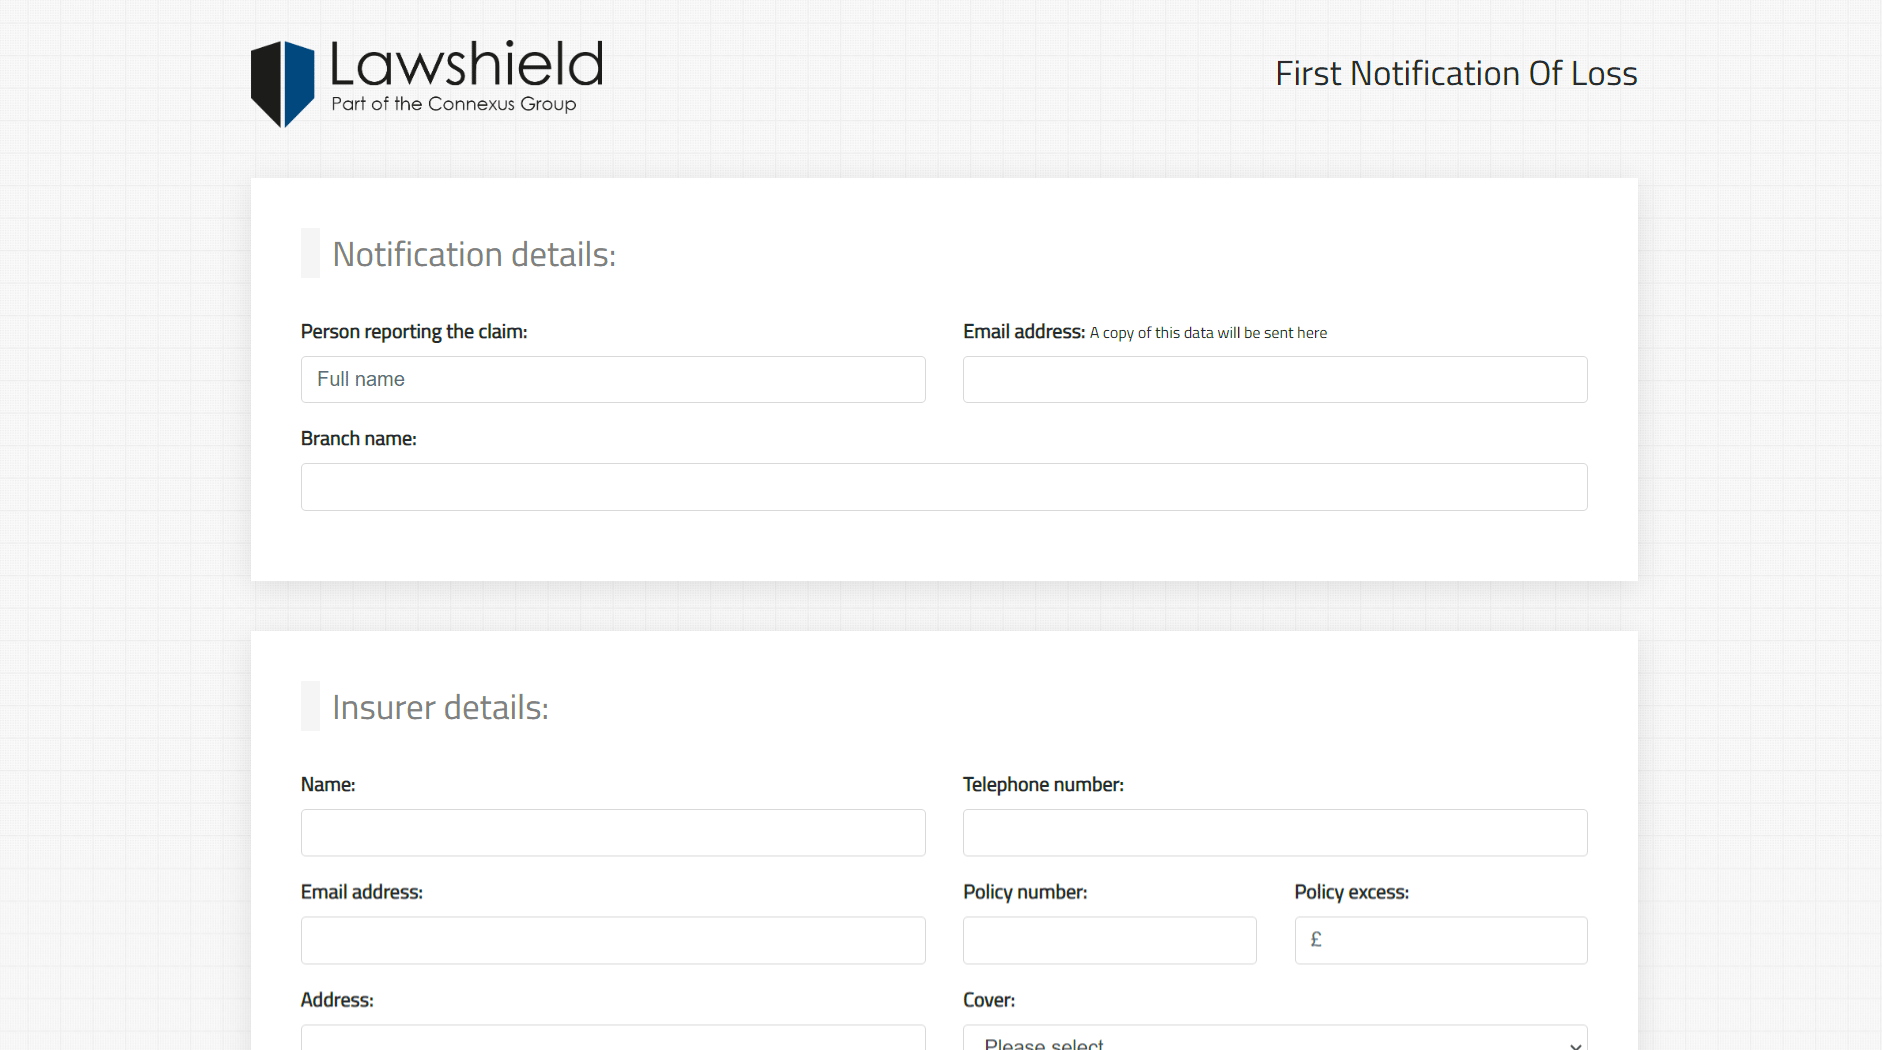The image size is (1882, 1050).
Task: Click the "Insurer details:" section header
Action: (440, 707)
